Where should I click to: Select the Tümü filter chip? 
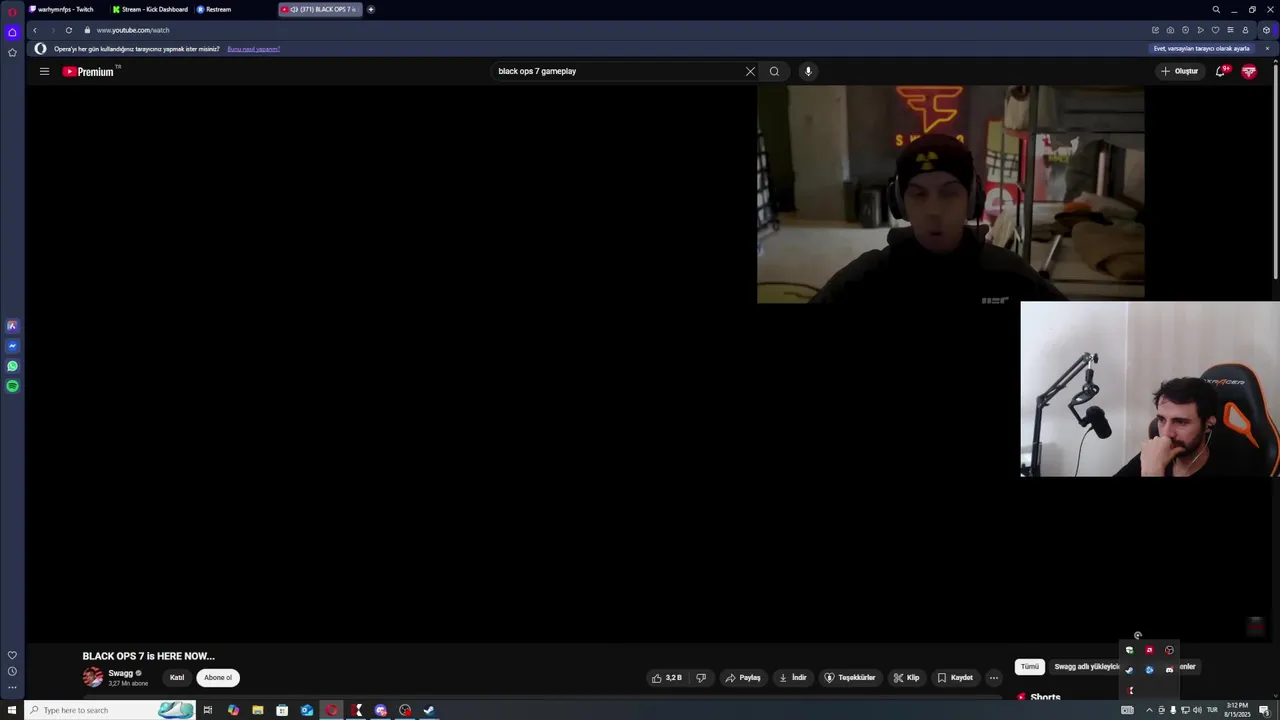(x=1030, y=667)
